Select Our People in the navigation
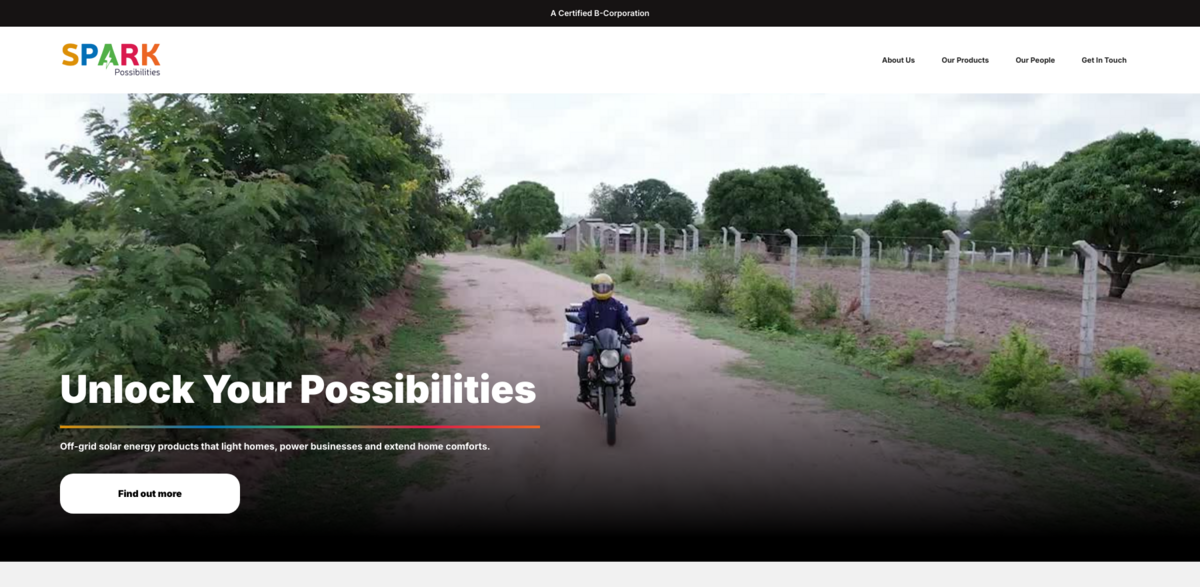The height and width of the screenshot is (587, 1200). pyautogui.click(x=1035, y=60)
